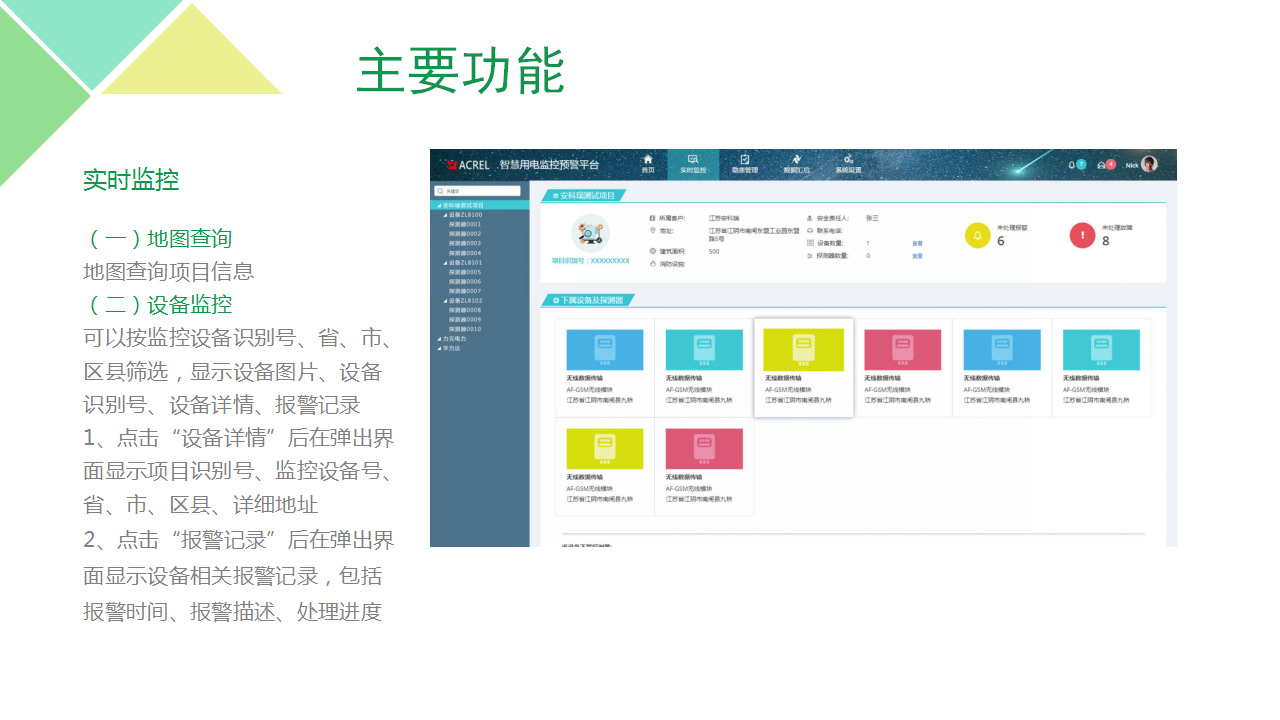Click the slide title 主要功能
1280x720 pixels.
tap(461, 71)
